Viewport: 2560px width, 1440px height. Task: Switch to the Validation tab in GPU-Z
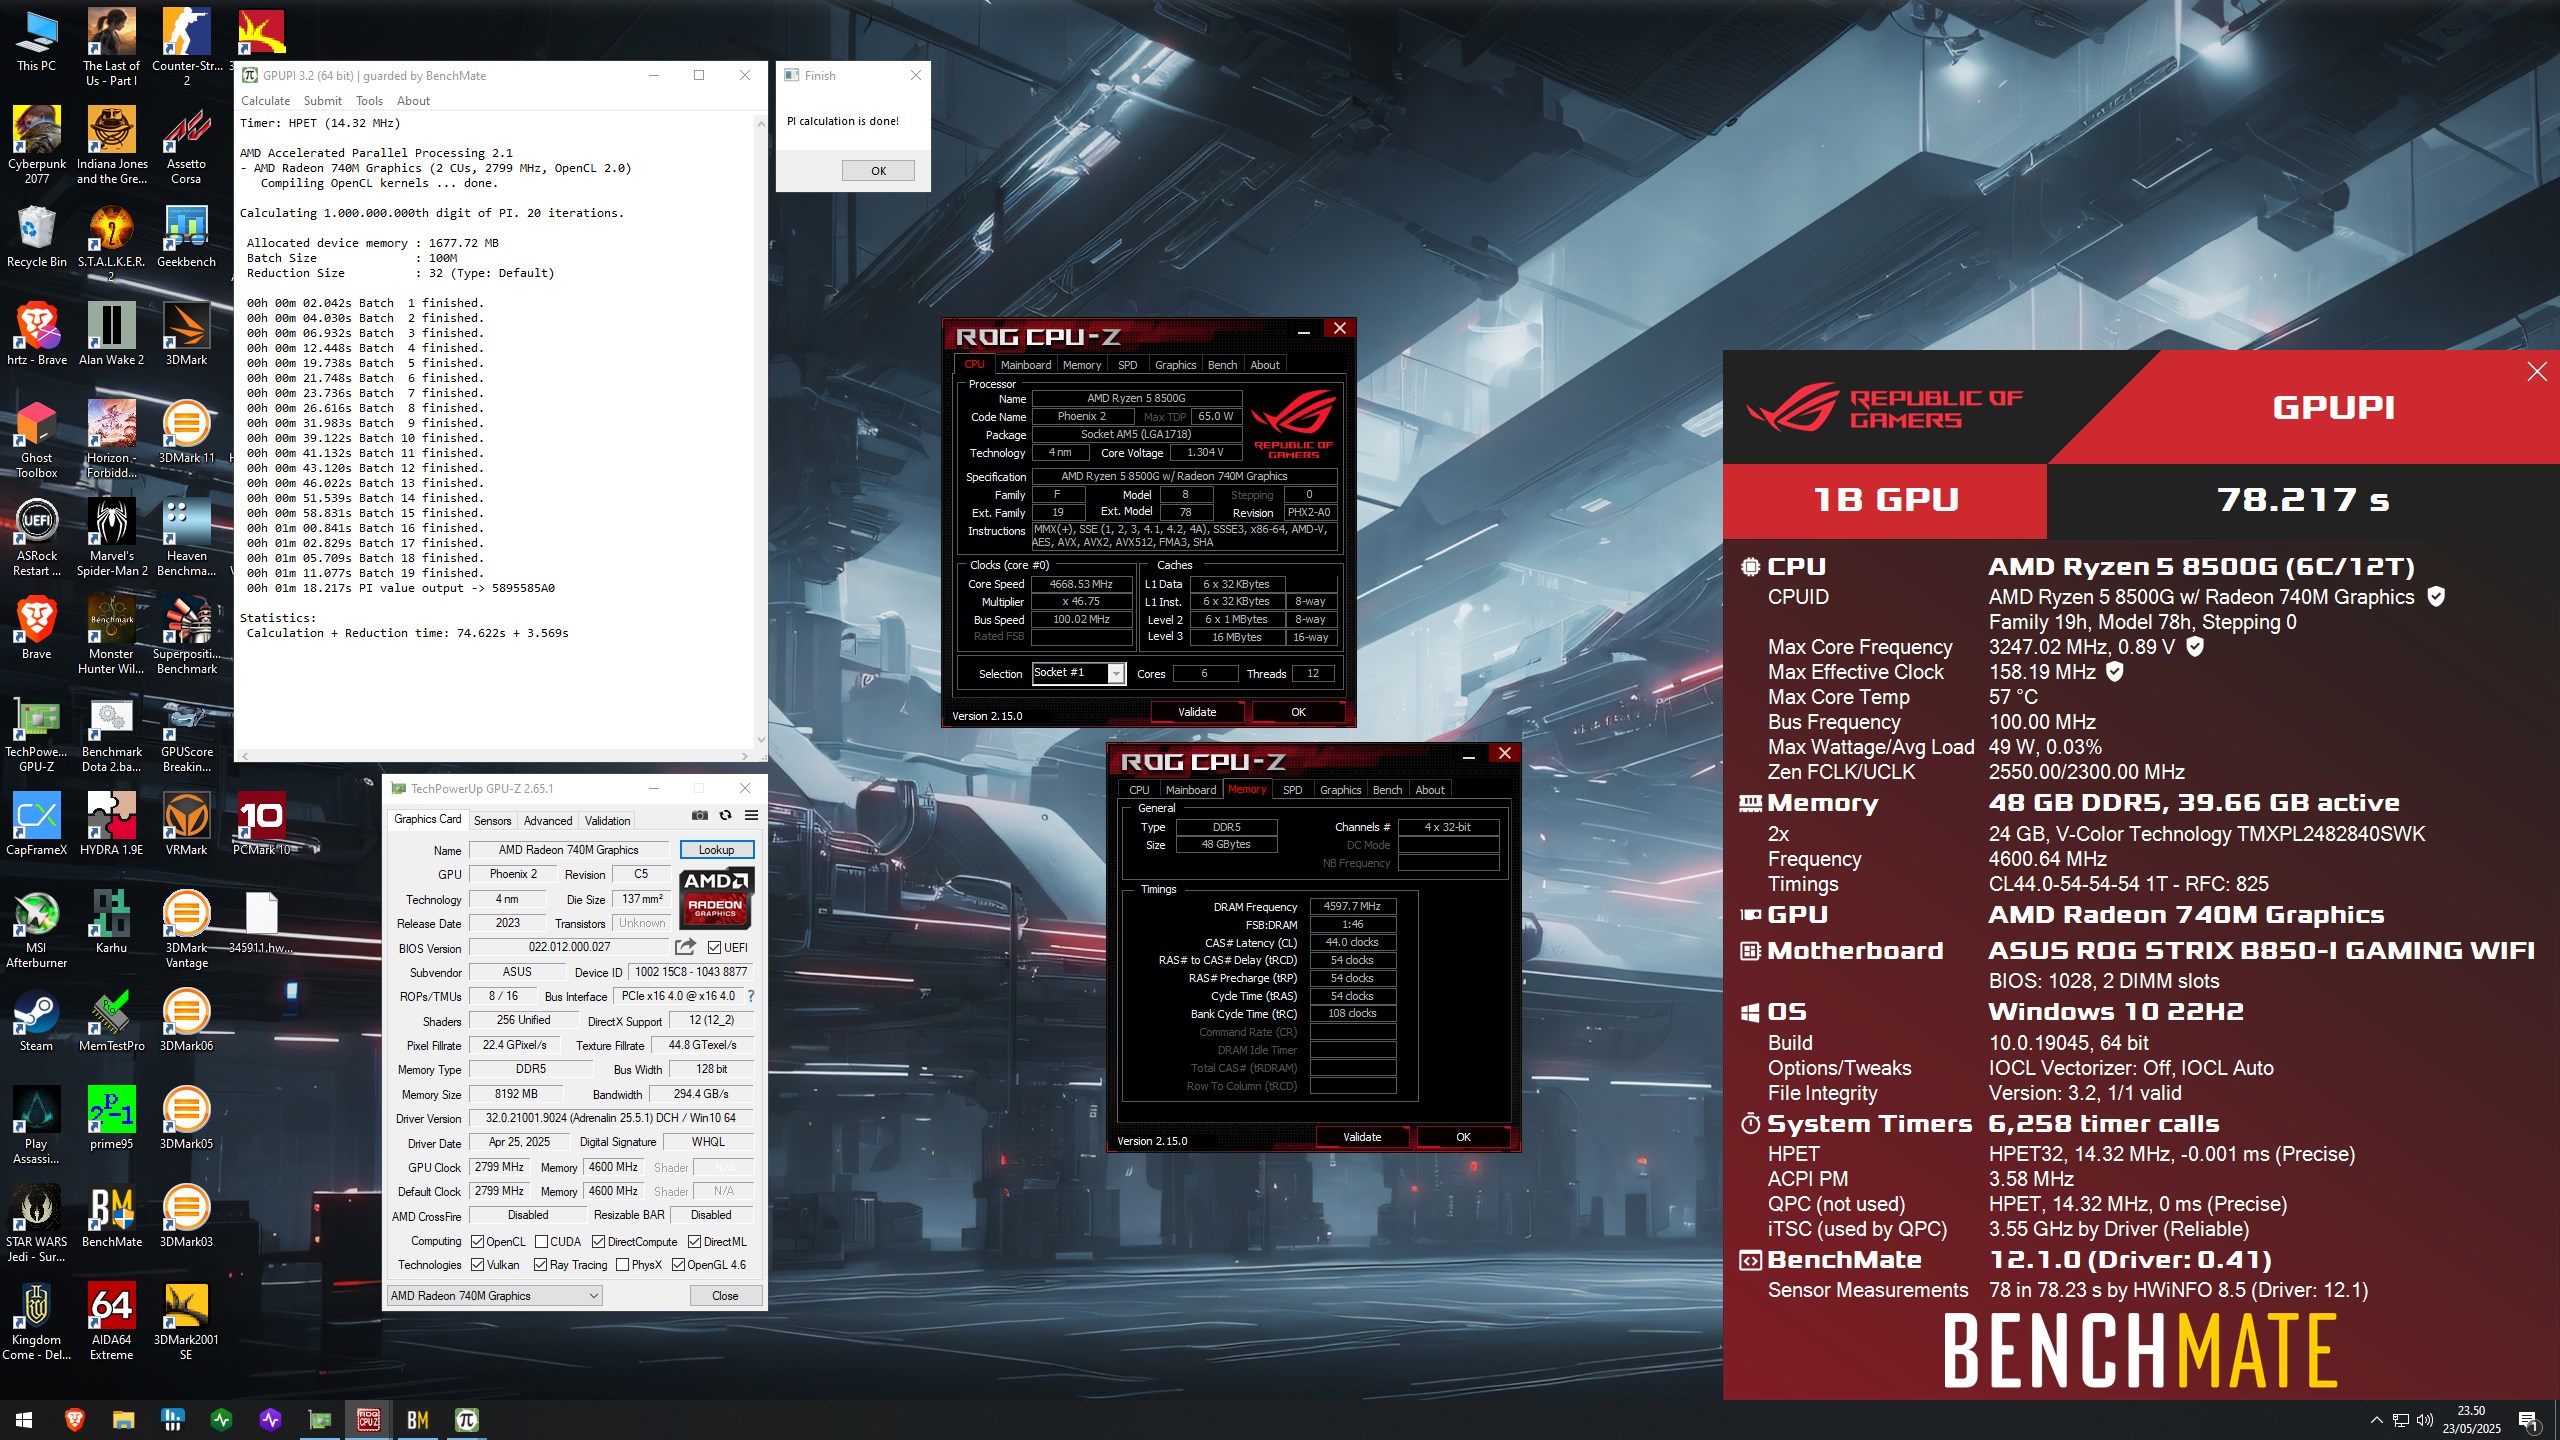click(607, 821)
